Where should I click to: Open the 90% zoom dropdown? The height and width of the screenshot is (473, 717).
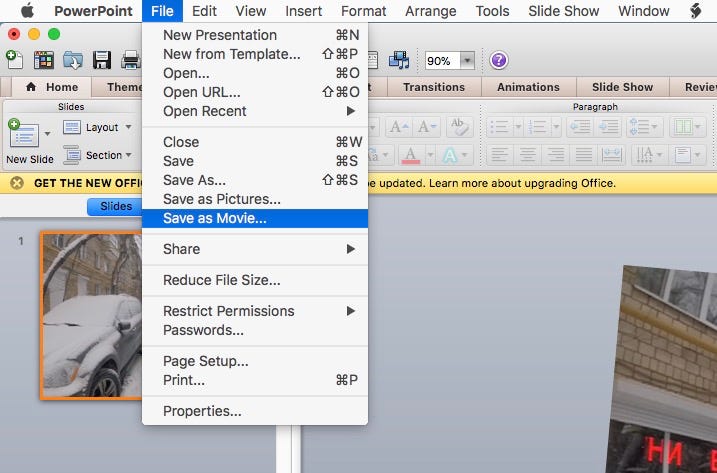pyautogui.click(x=467, y=60)
